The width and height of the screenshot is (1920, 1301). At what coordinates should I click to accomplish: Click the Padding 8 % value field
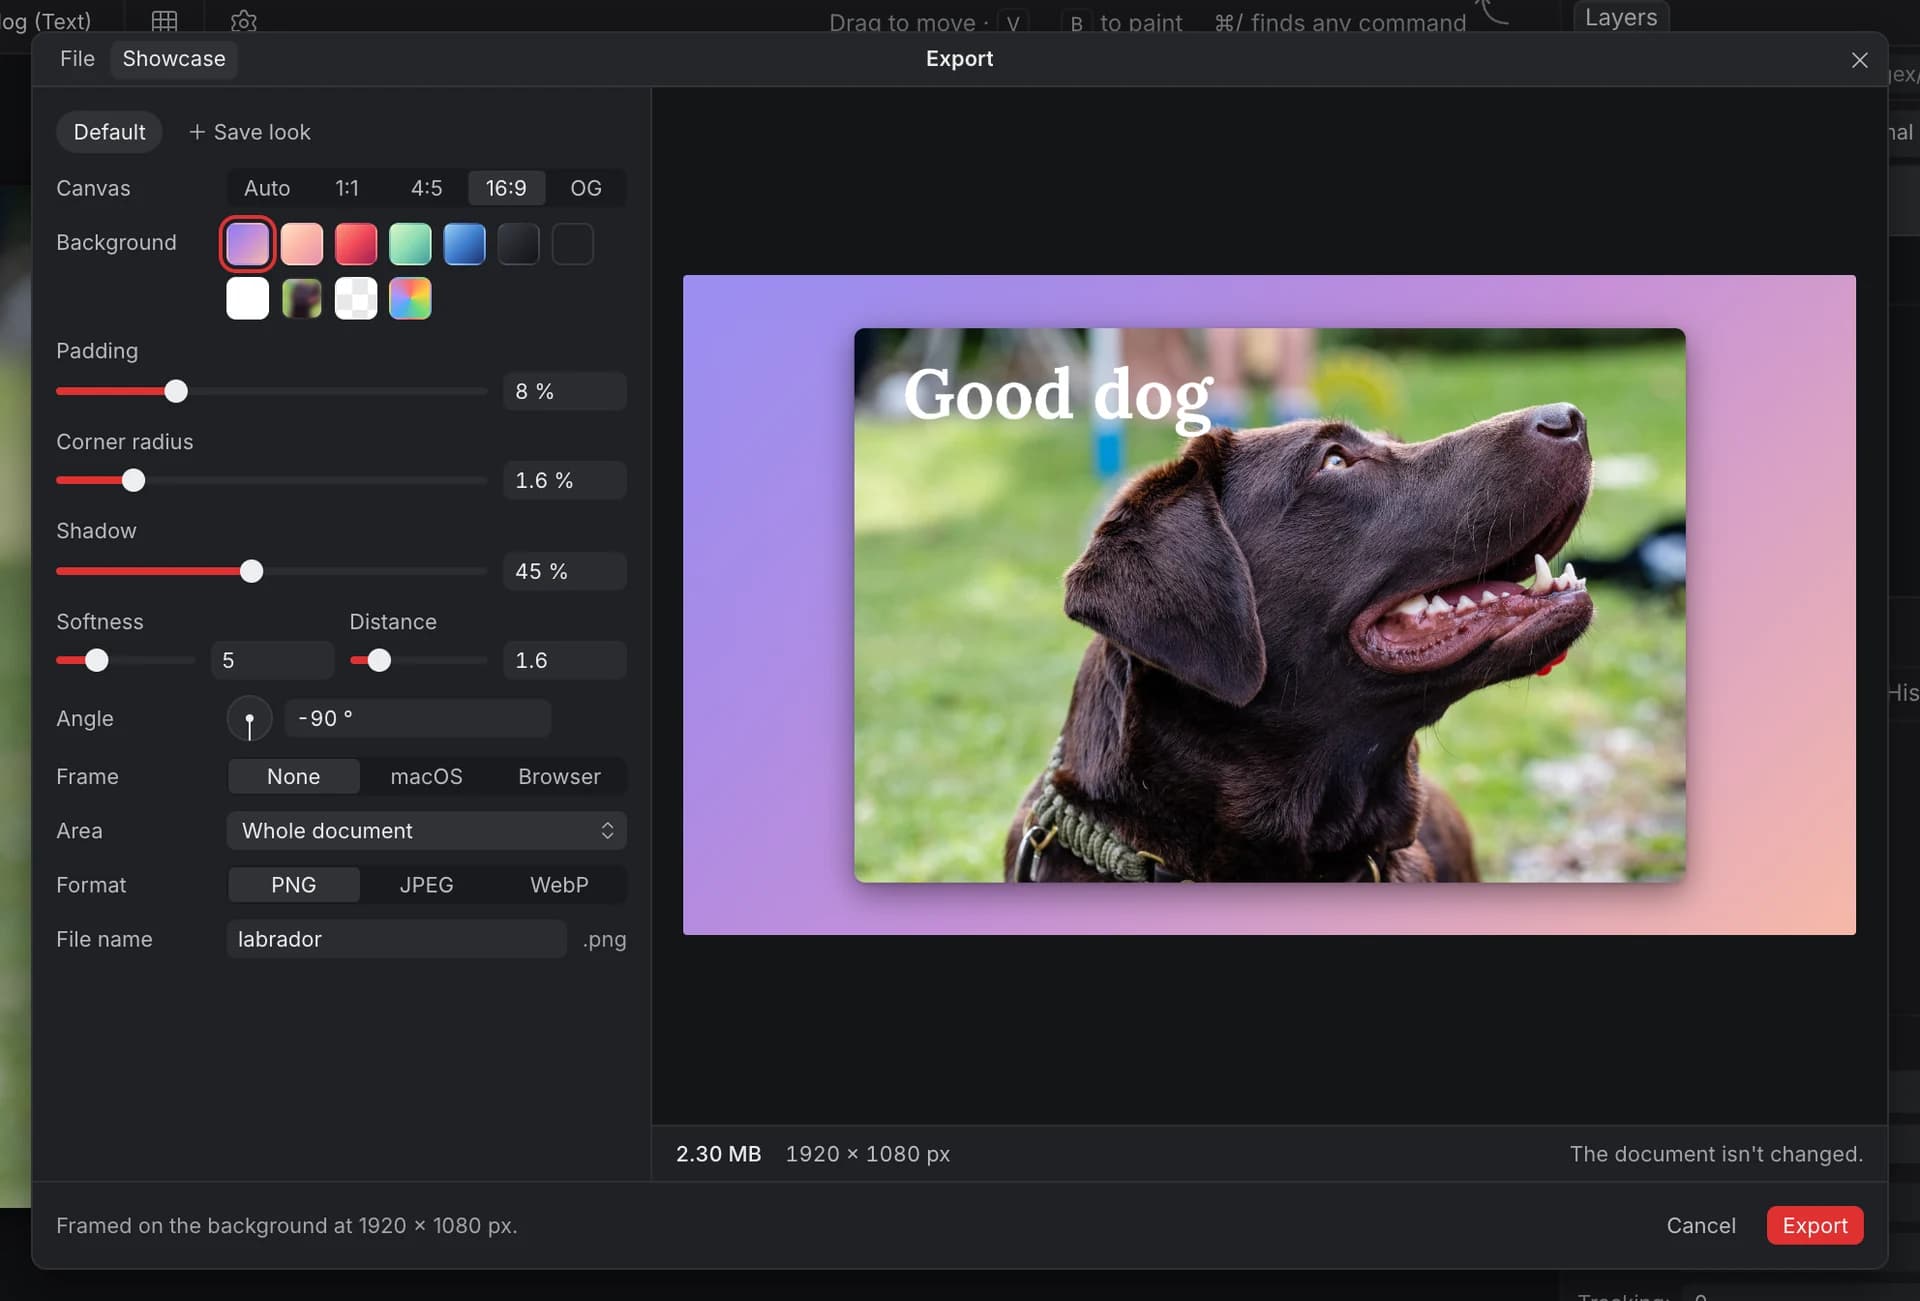pyautogui.click(x=565, y=391)
